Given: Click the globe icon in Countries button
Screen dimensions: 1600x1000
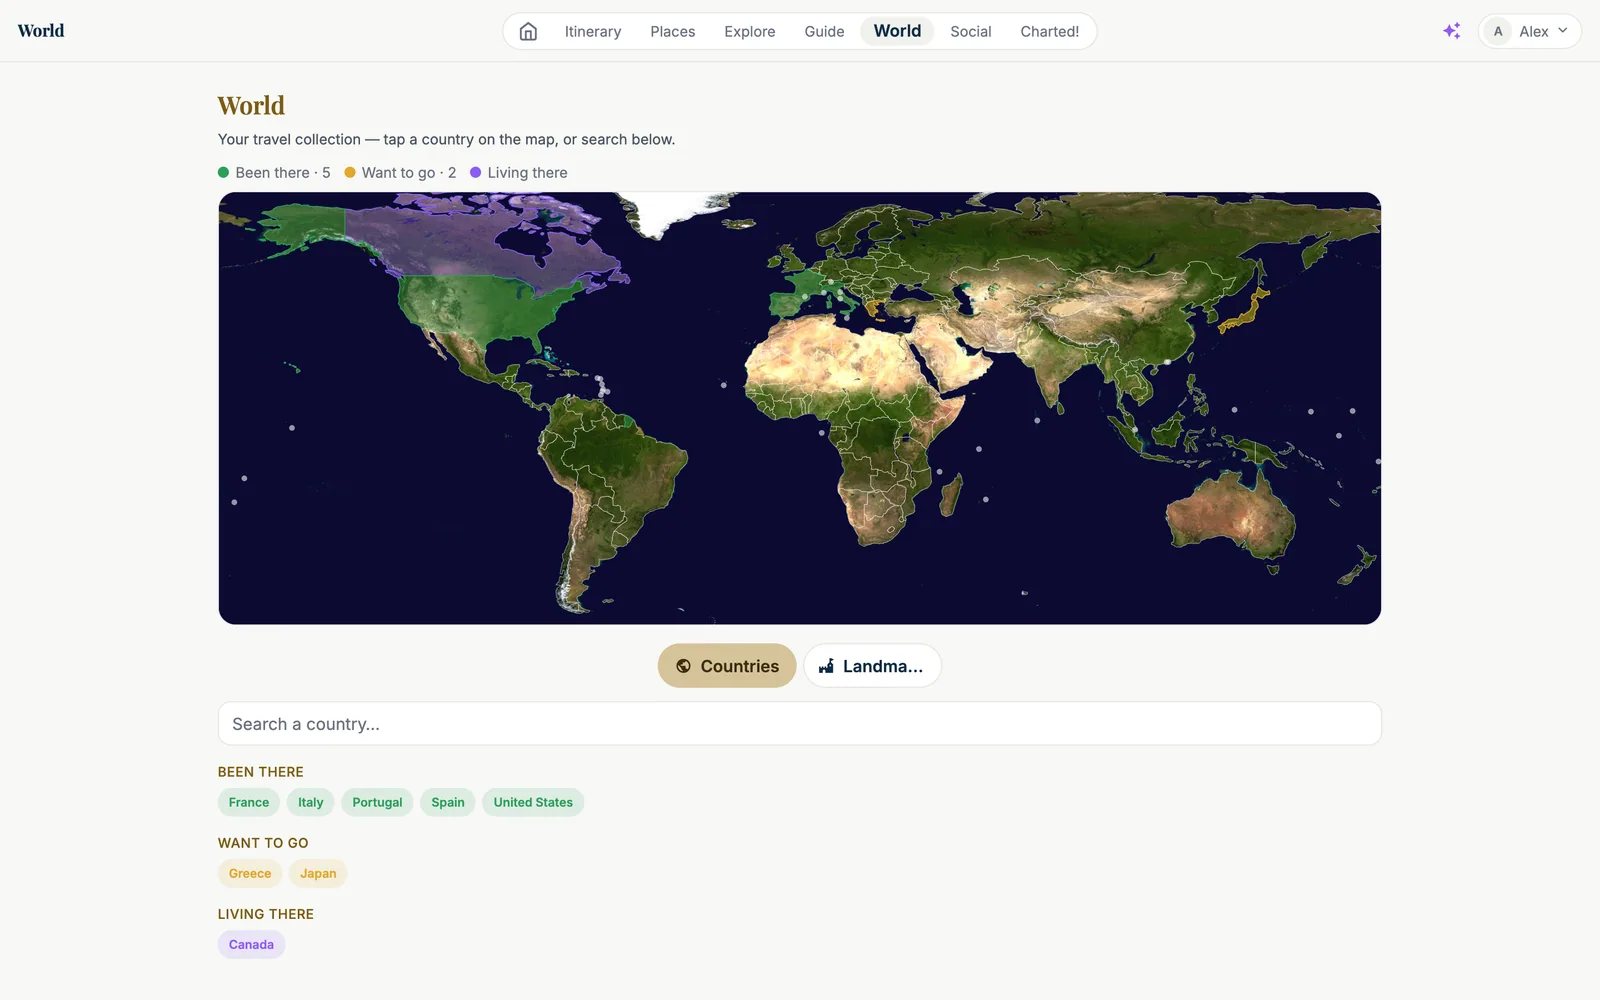Looking at the screenshot, I should [x=684, y=666].
